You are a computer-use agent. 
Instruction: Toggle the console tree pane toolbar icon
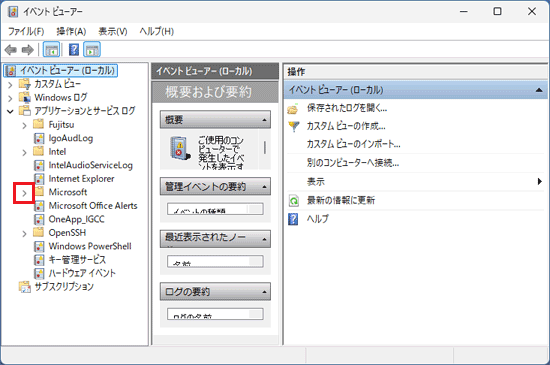click(x=51, y=50)
